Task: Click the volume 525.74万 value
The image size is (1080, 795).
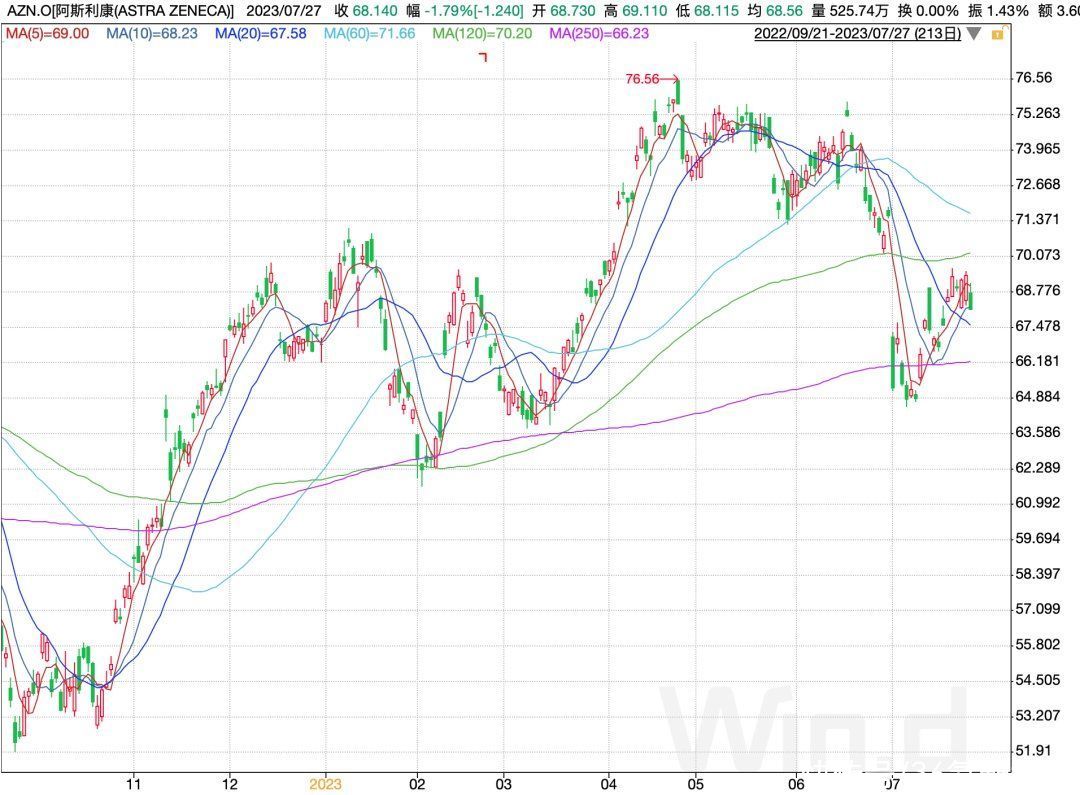Action: point(859,11)
